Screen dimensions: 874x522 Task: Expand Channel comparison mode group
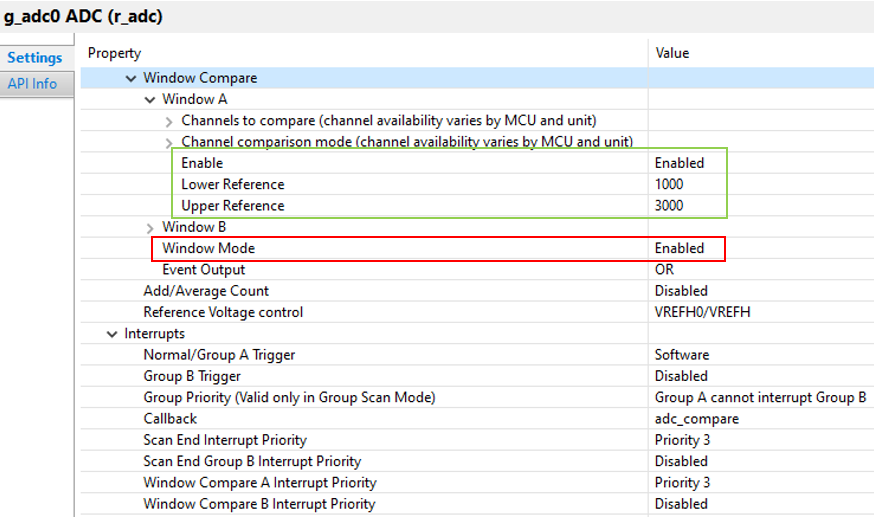(169, 143)
